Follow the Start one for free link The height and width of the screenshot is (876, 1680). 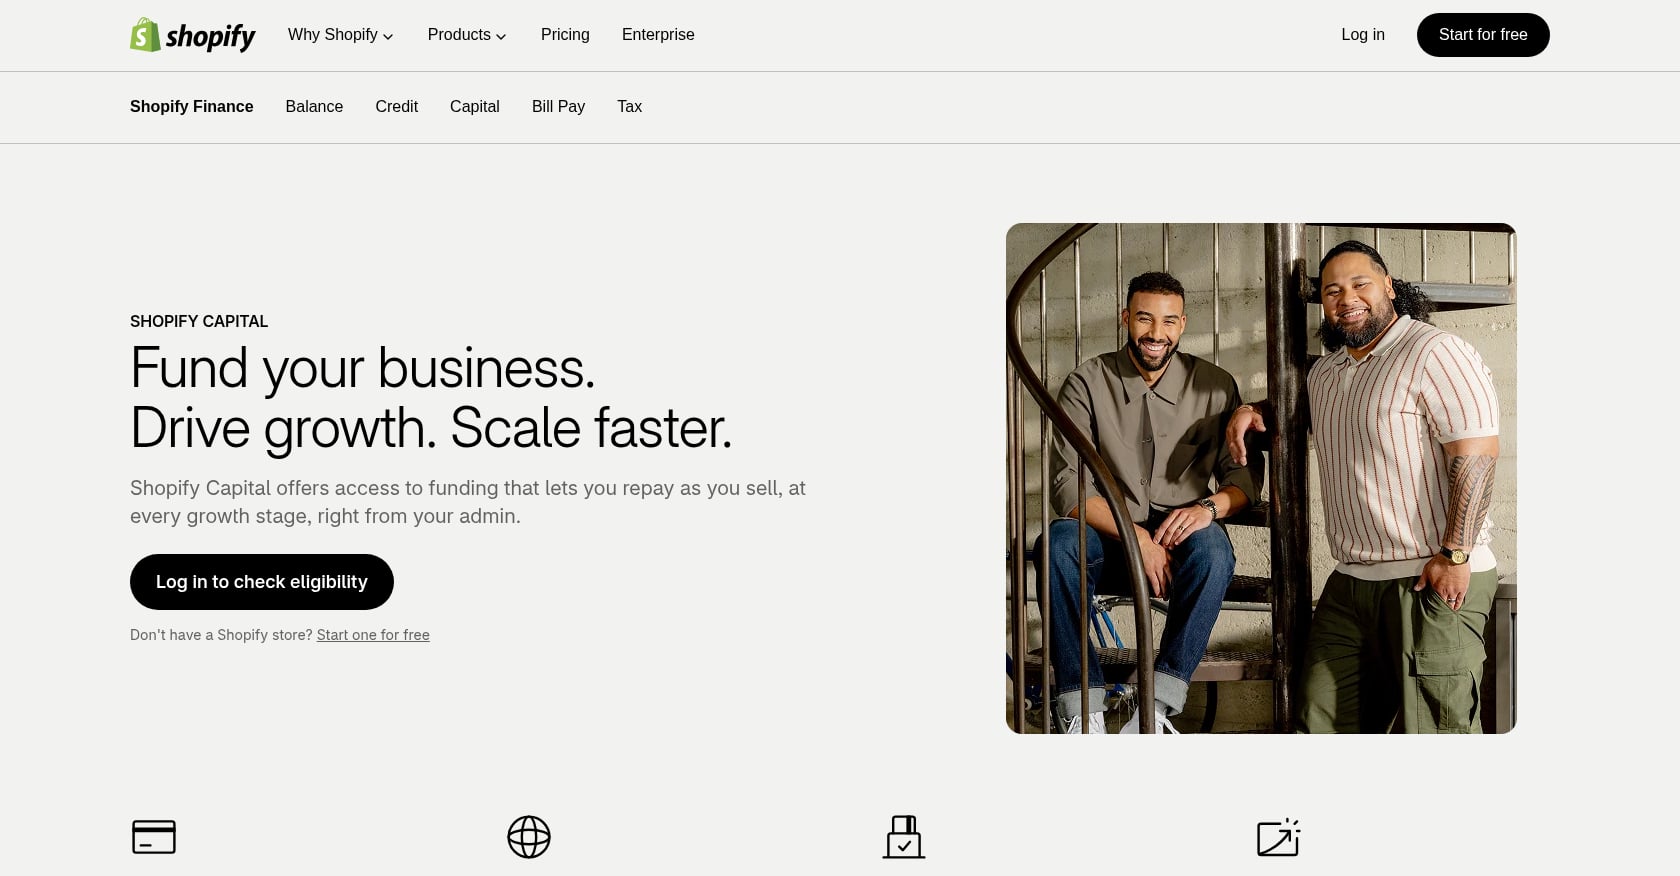pyautogui.click(x=373, y=635)
